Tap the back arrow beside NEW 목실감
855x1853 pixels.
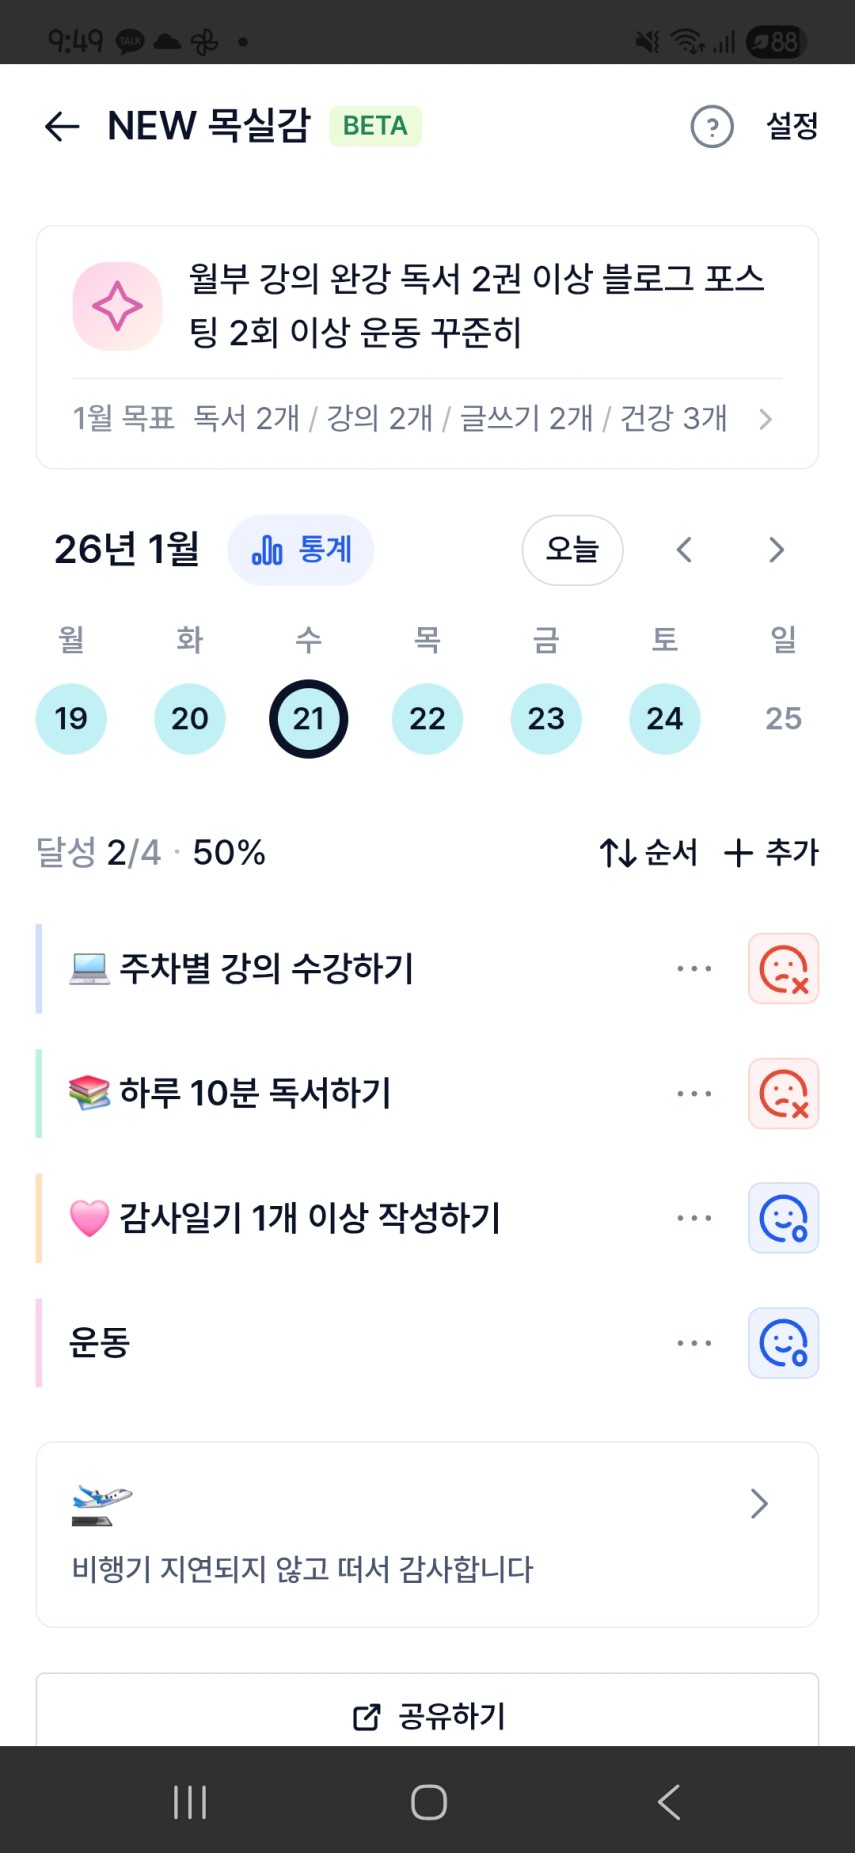pyautogui.click(x=62, y=126)
